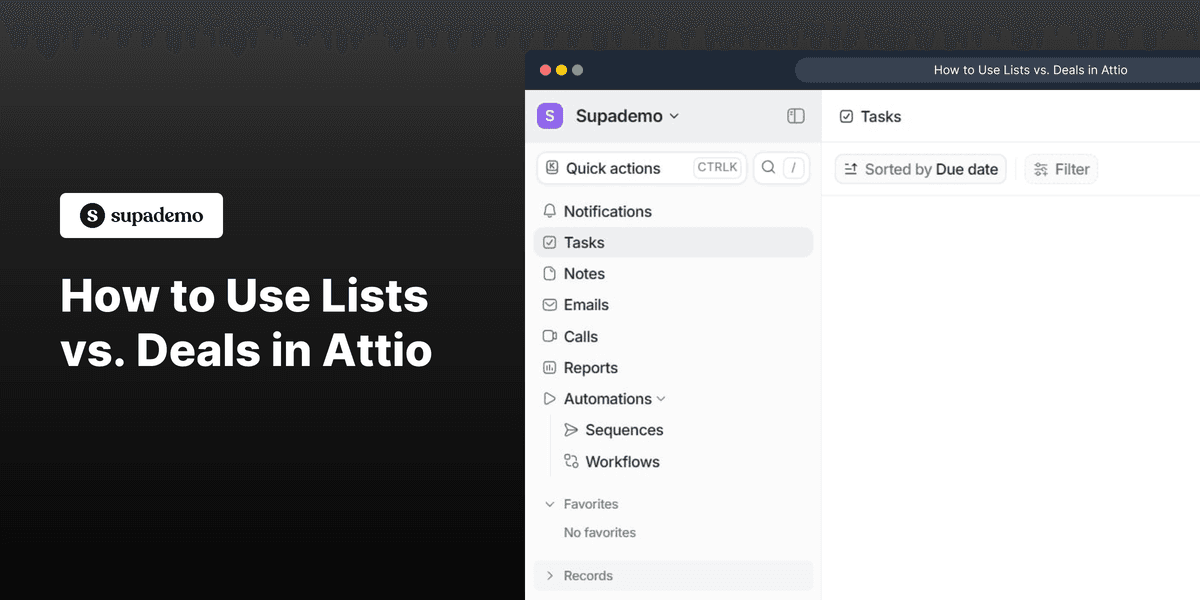
Task: Open the Workflows branching icon
Action: [572, 461]
